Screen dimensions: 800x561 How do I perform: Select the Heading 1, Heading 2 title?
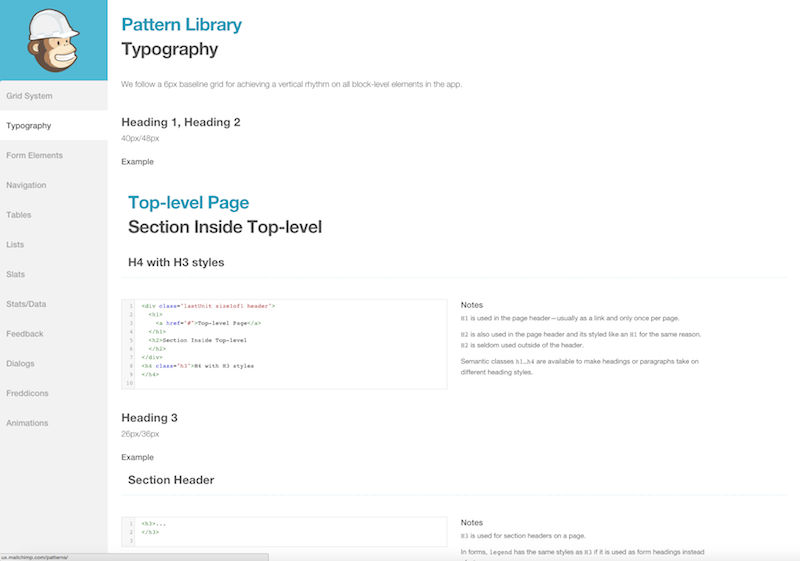click(x=181, y=122)
